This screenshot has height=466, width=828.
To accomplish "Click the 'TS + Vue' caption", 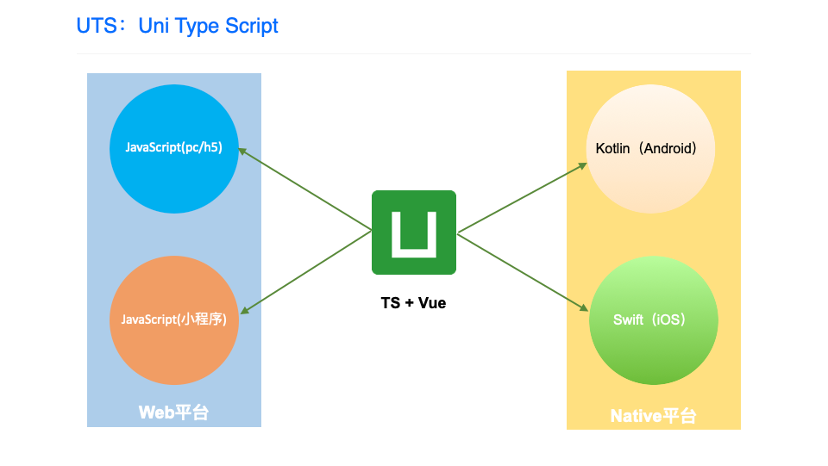I will 412,302.
